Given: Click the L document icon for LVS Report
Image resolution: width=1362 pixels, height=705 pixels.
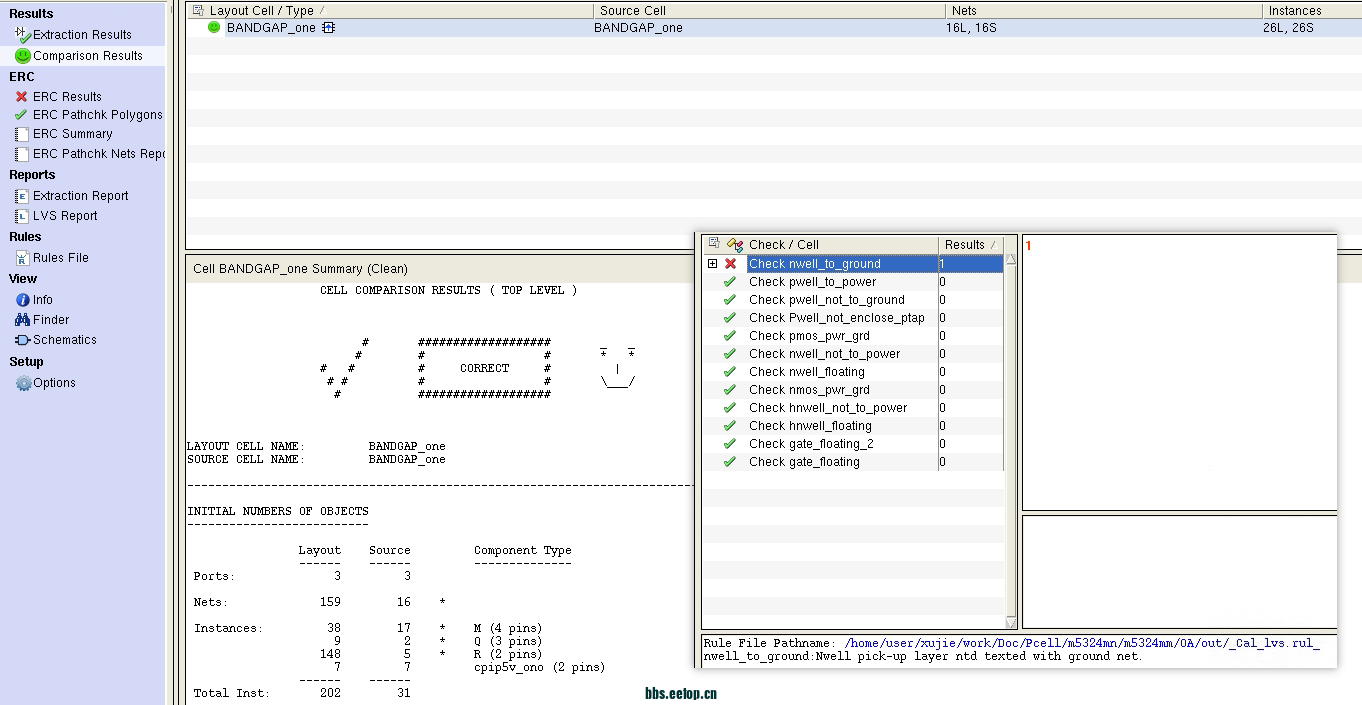Looking at the screenshot, I should point(22,216).
